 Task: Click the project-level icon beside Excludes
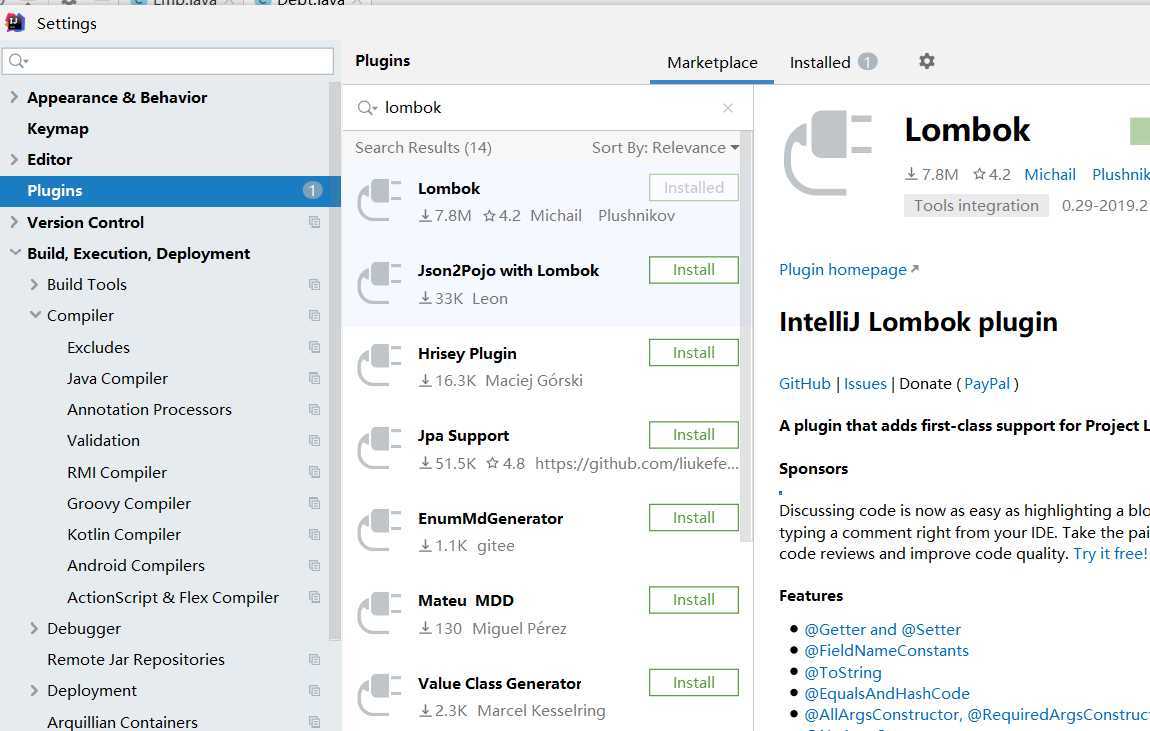coord(315,347)
